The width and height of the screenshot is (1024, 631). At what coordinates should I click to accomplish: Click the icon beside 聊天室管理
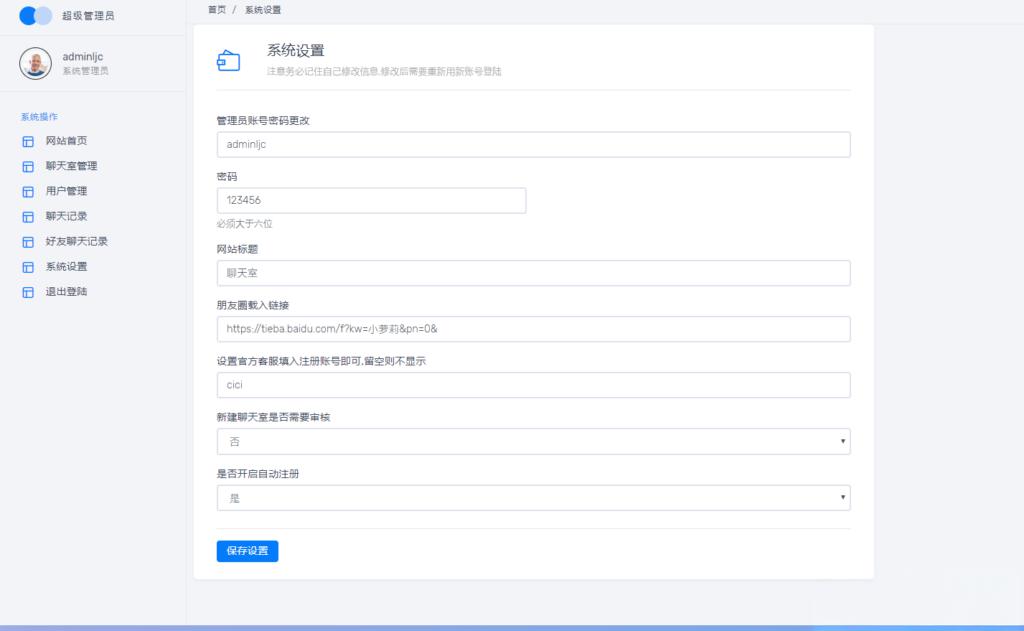(28, 167)
